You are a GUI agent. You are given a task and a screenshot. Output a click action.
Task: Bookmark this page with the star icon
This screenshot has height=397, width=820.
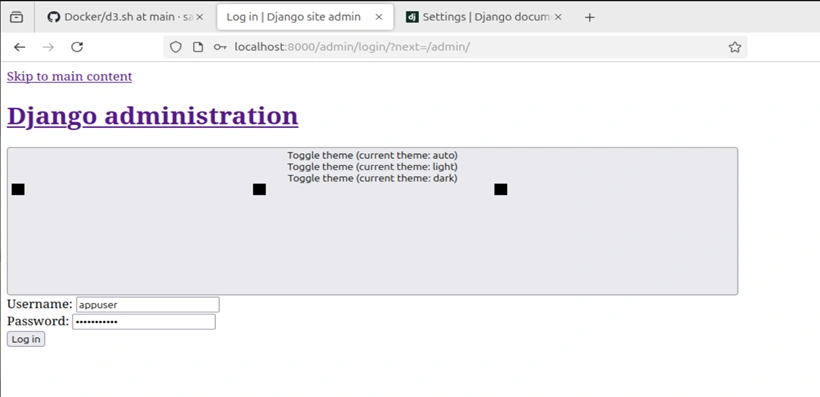[x=735, y=47]
